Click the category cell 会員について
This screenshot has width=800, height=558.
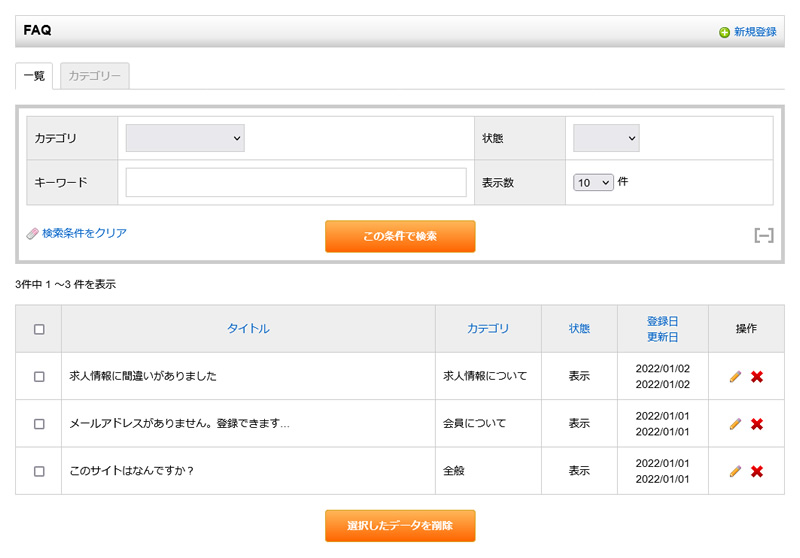pyautogui.click(x=474, y=423)
